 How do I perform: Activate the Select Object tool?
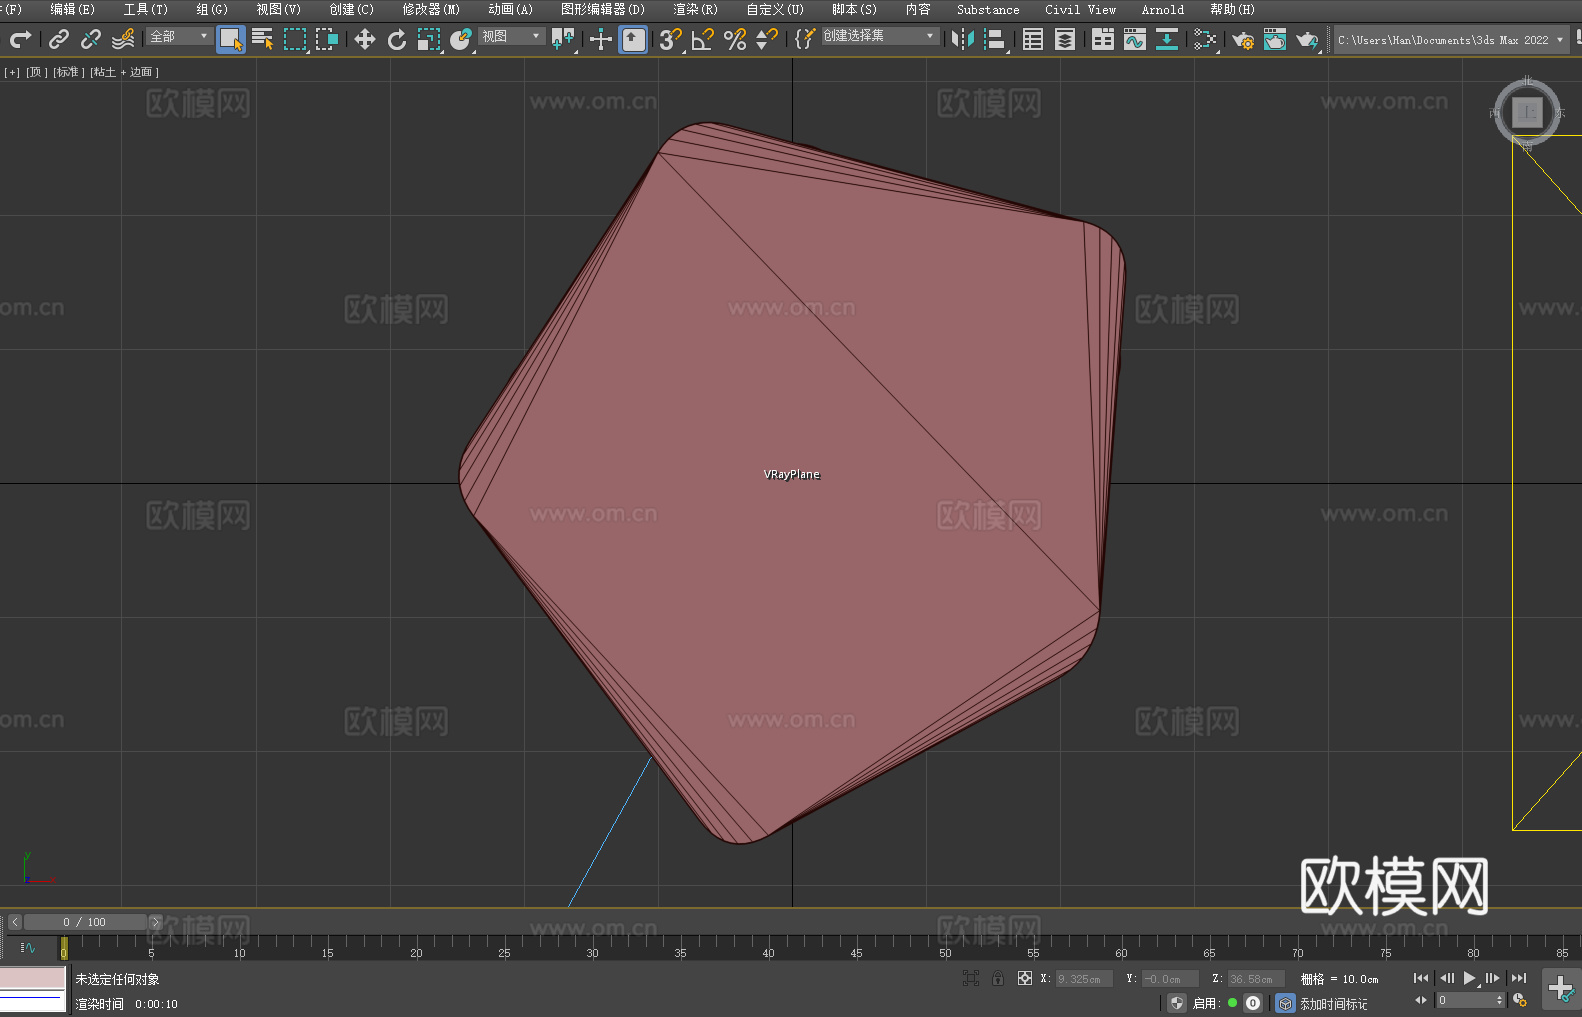(231, 39)
